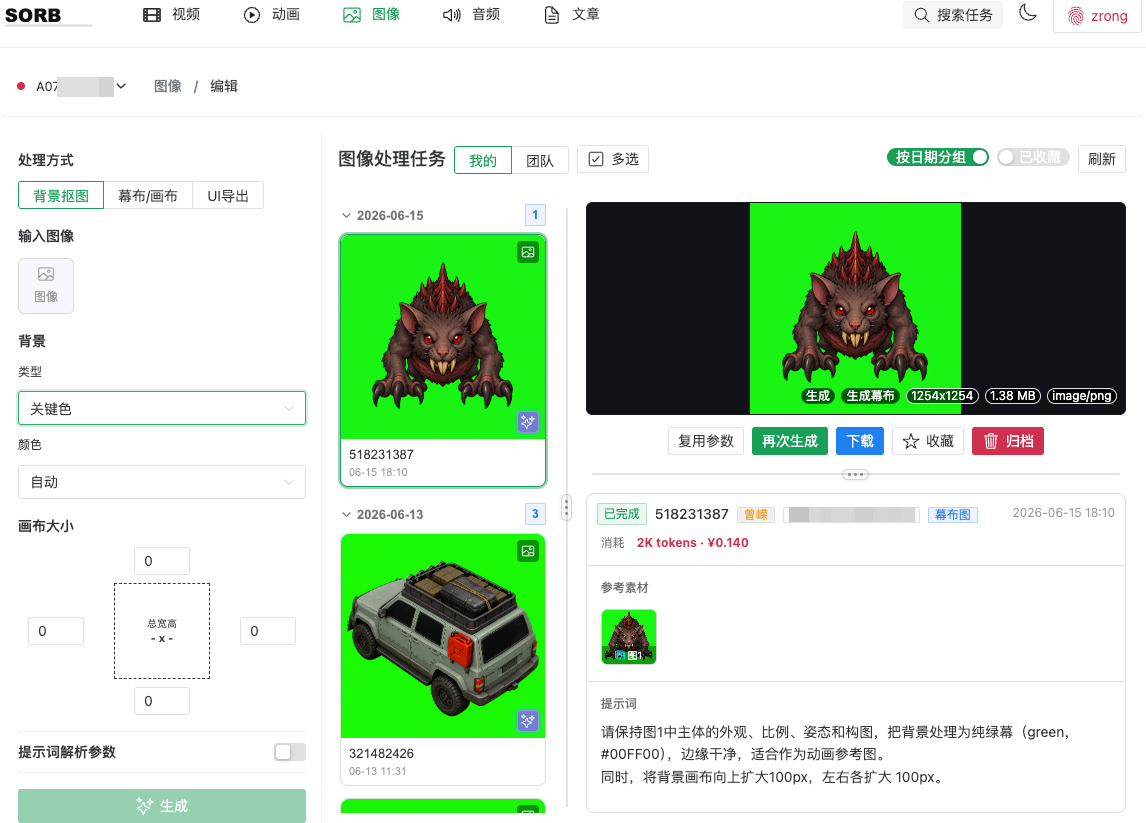The image size is (1146, 823).
Task: Click the 幕布图 tag
Action: [x=952, y=515]
